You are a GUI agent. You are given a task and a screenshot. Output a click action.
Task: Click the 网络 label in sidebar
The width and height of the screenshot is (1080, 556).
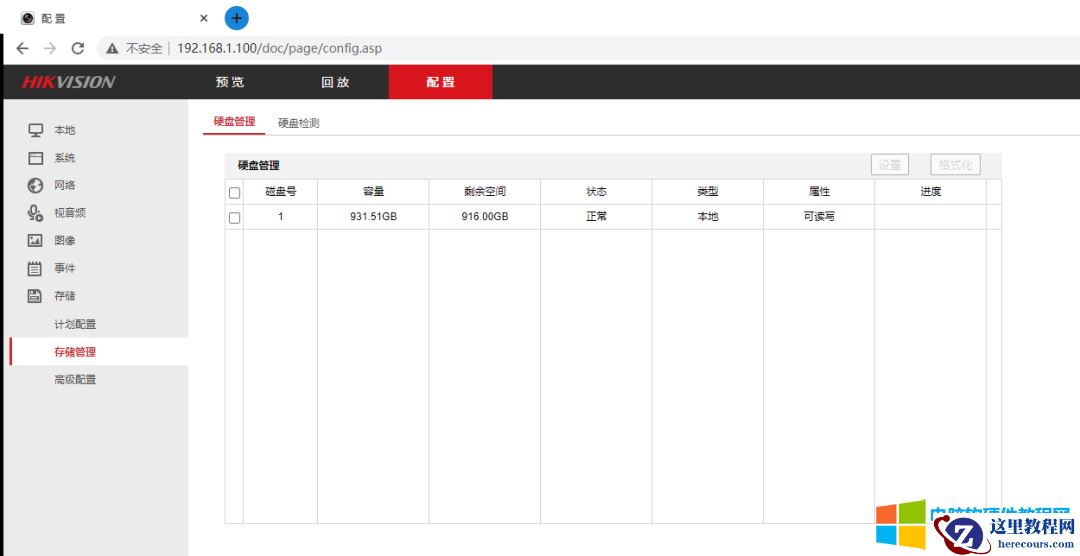[x=65, y=185]
